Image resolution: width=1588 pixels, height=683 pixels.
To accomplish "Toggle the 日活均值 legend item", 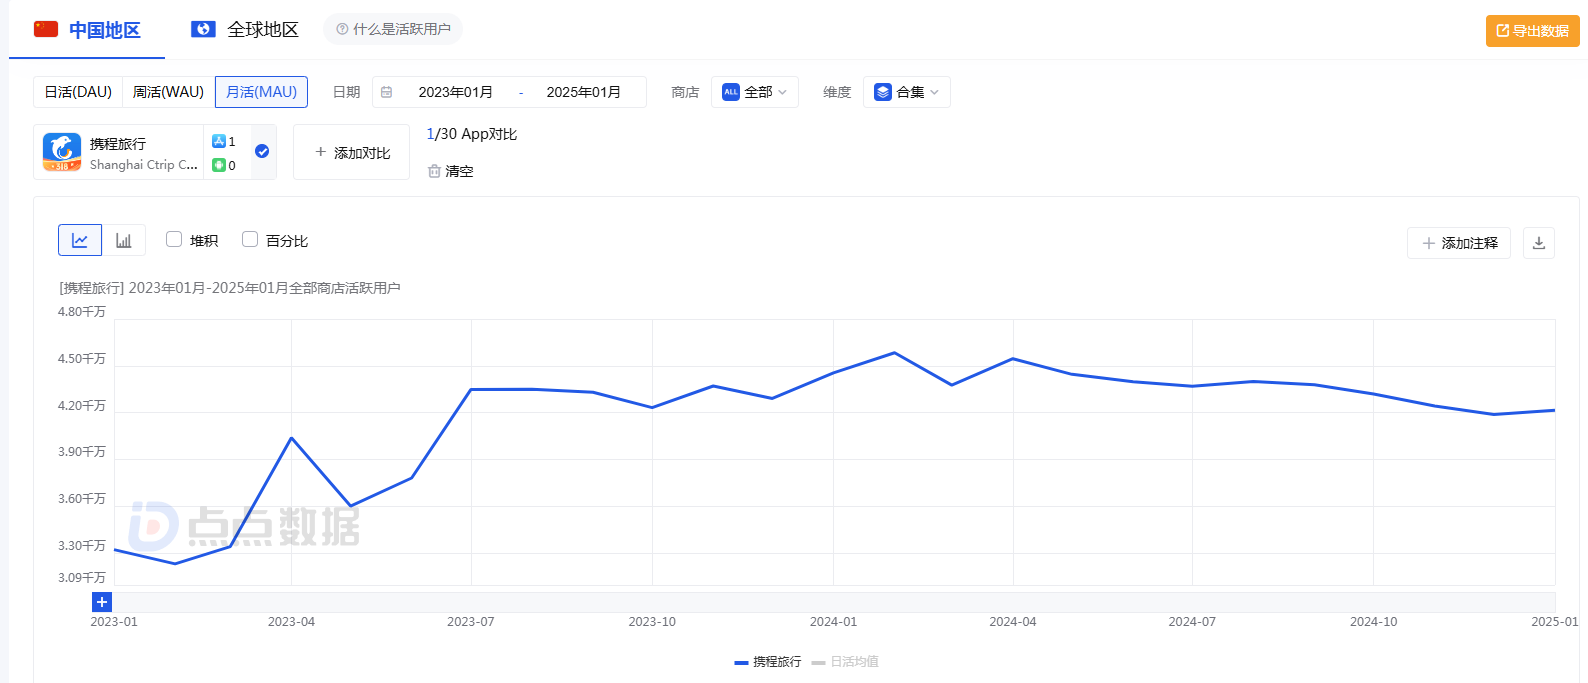I will [846, 662].
